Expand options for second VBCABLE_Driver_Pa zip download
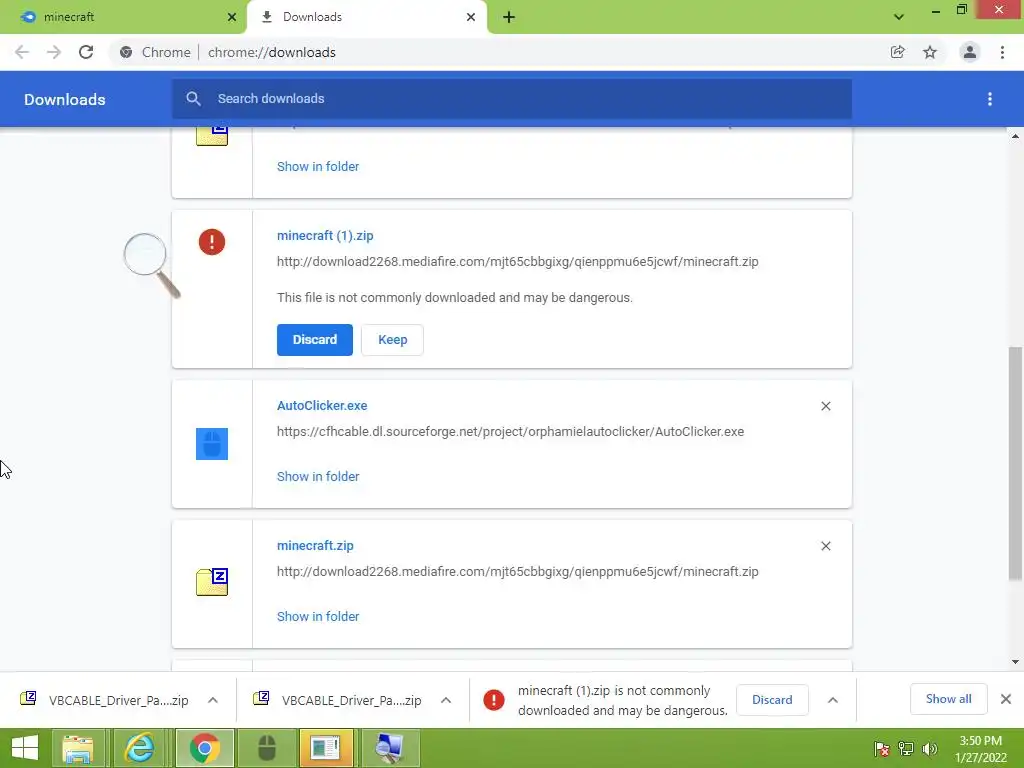This screenshot has height=768, width=1024. [446, 700]
